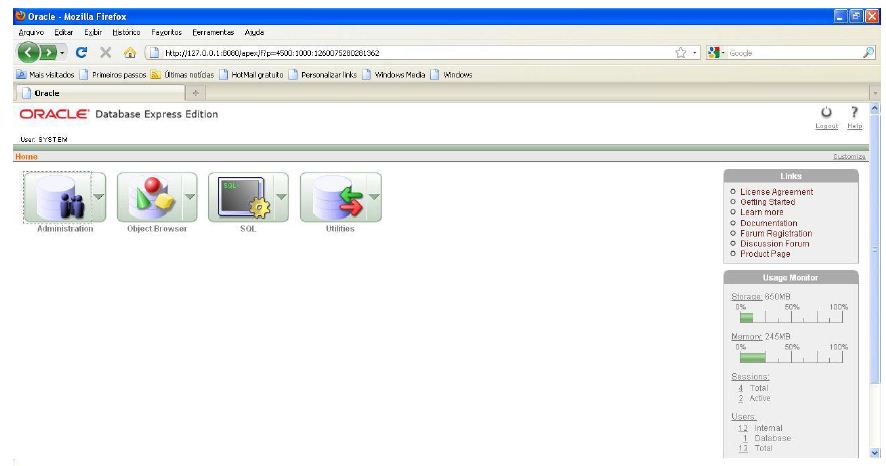Screen dimensions: 886x466
Task: Click the Sessions link in Usage Monitor
Action: click(x=750, y=376)
